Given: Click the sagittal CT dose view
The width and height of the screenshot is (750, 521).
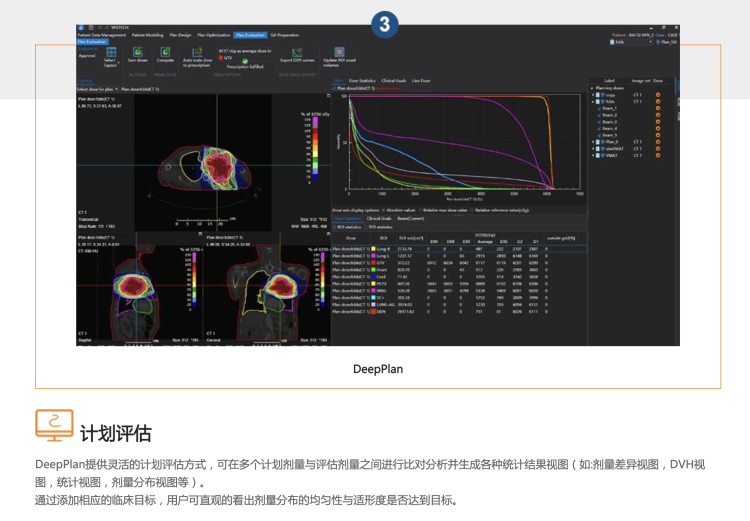Looking at the screenshot, I should click(x=140, y=288).
